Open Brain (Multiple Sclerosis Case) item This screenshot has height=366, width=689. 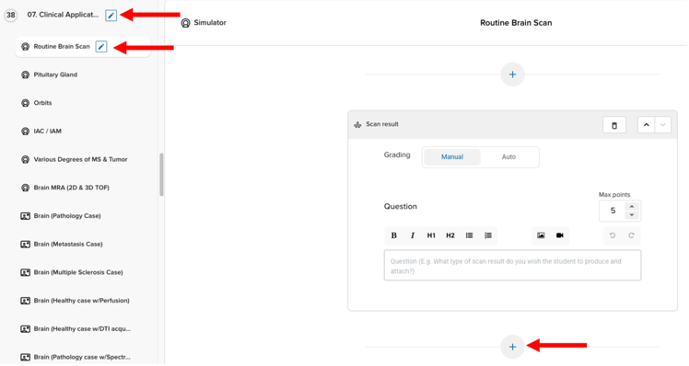(x=78, y=272)
